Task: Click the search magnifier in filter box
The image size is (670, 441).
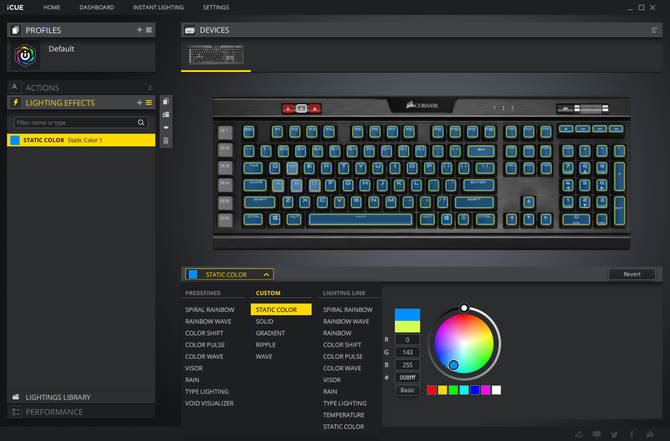Action: coord(141,123)
